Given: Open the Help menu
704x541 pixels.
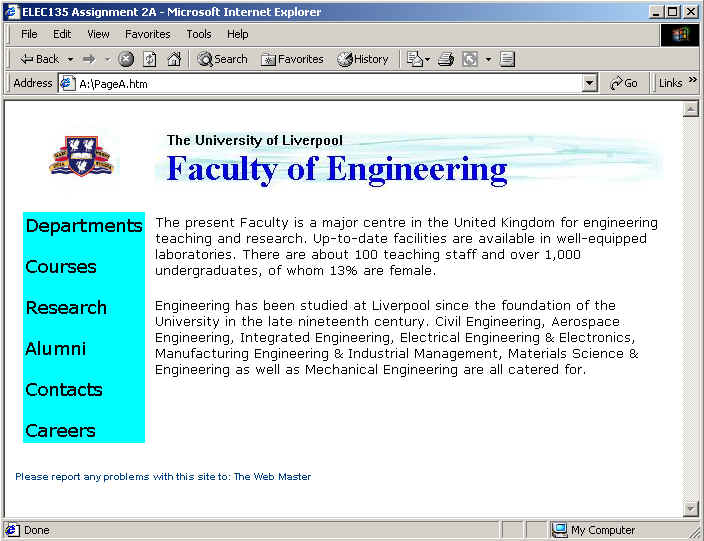Looking at the screenshot, I should (x=238, y=34).
